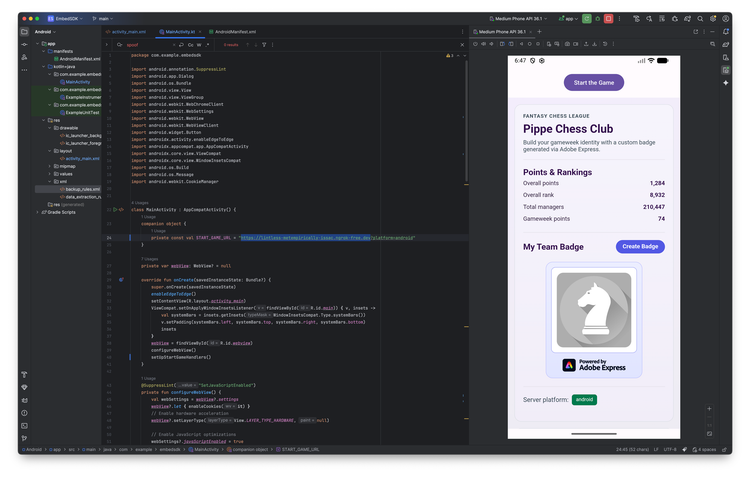
Task: Open the Gemini sparkle tool window
Action: (725, 83)
